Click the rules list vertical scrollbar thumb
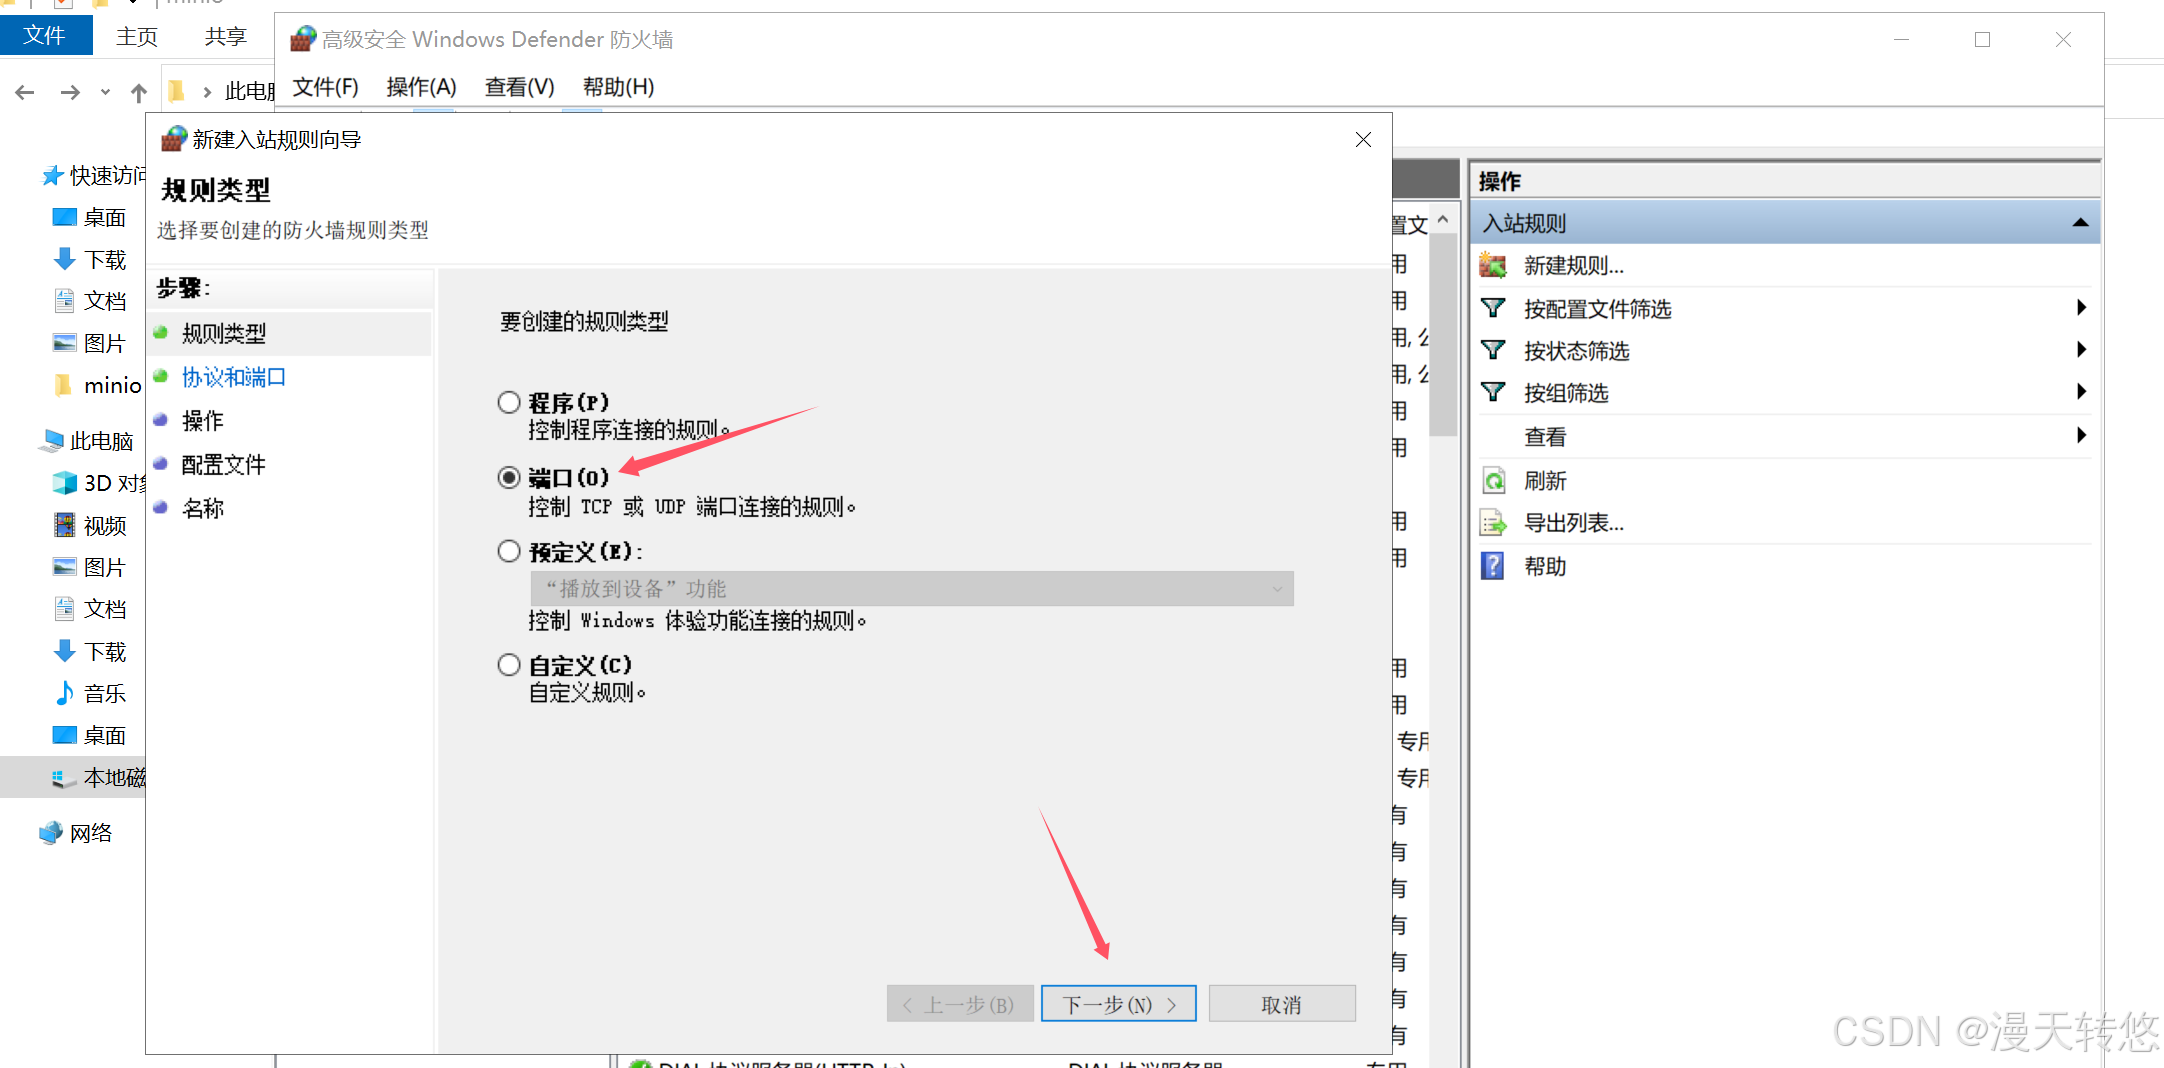The width and height of the screenshot is (2164, 1068). 1443,335
